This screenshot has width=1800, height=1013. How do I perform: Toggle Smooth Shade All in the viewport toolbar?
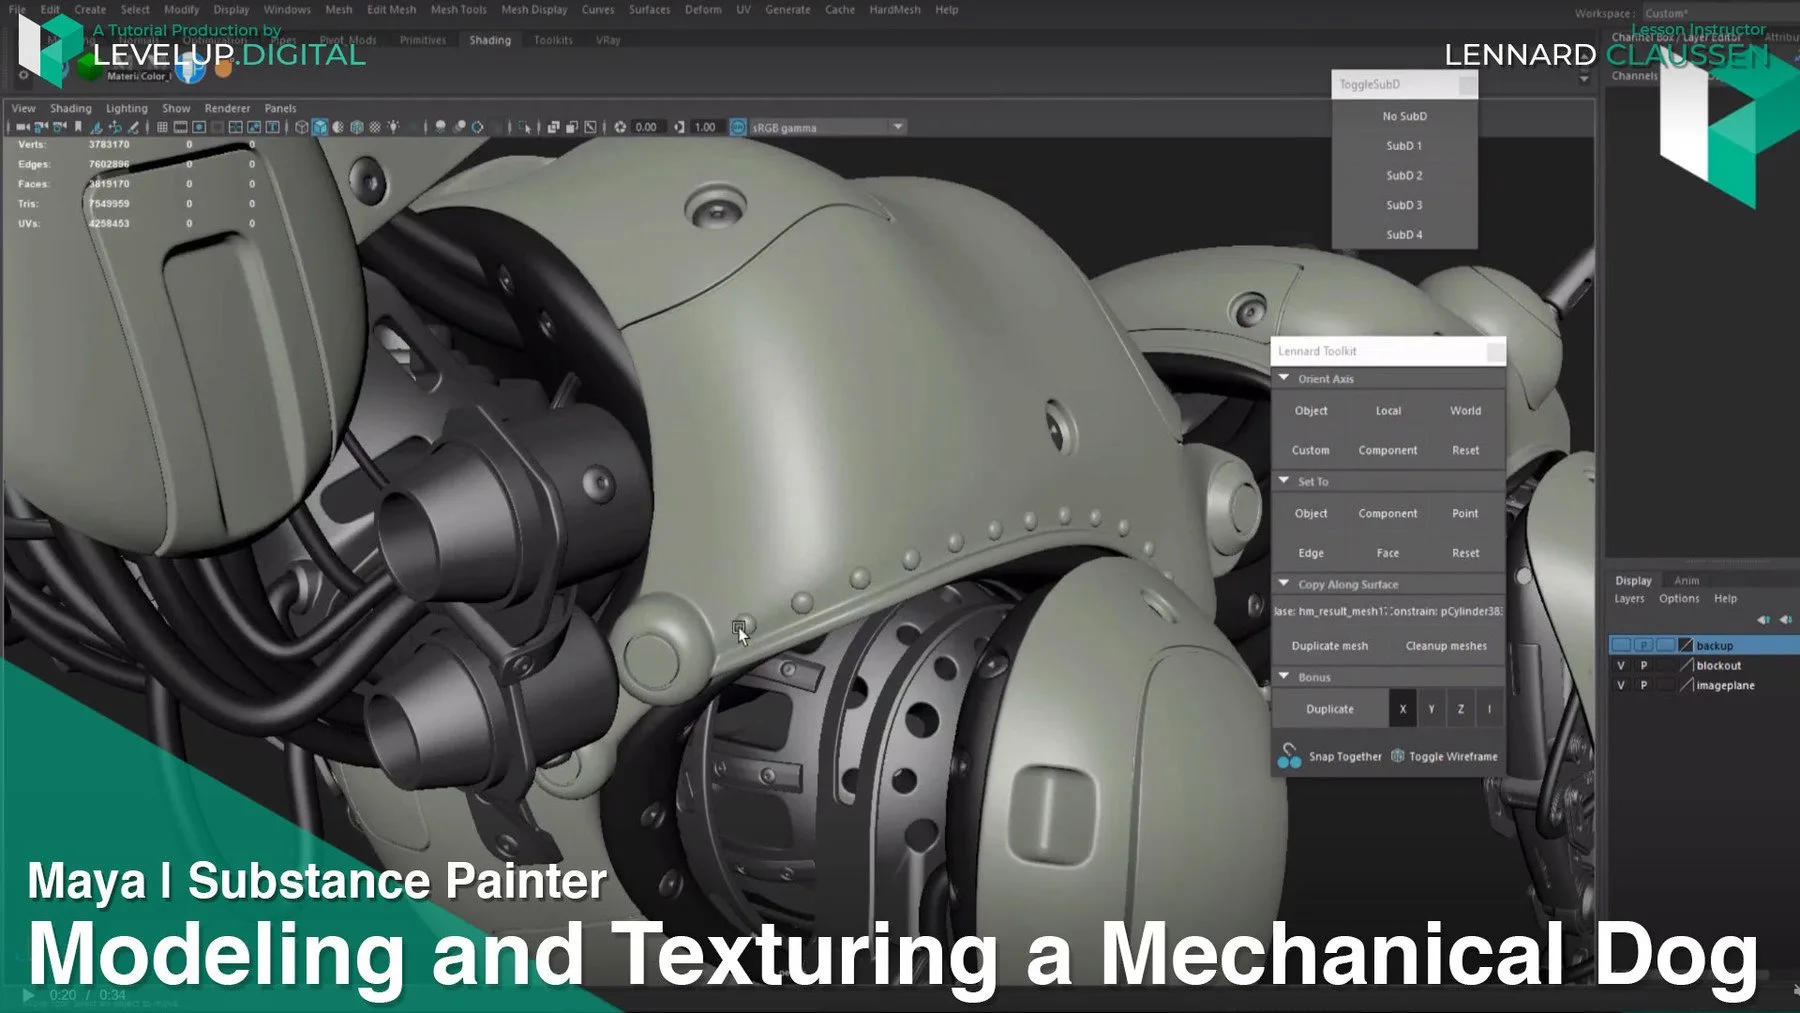[321, 127]
